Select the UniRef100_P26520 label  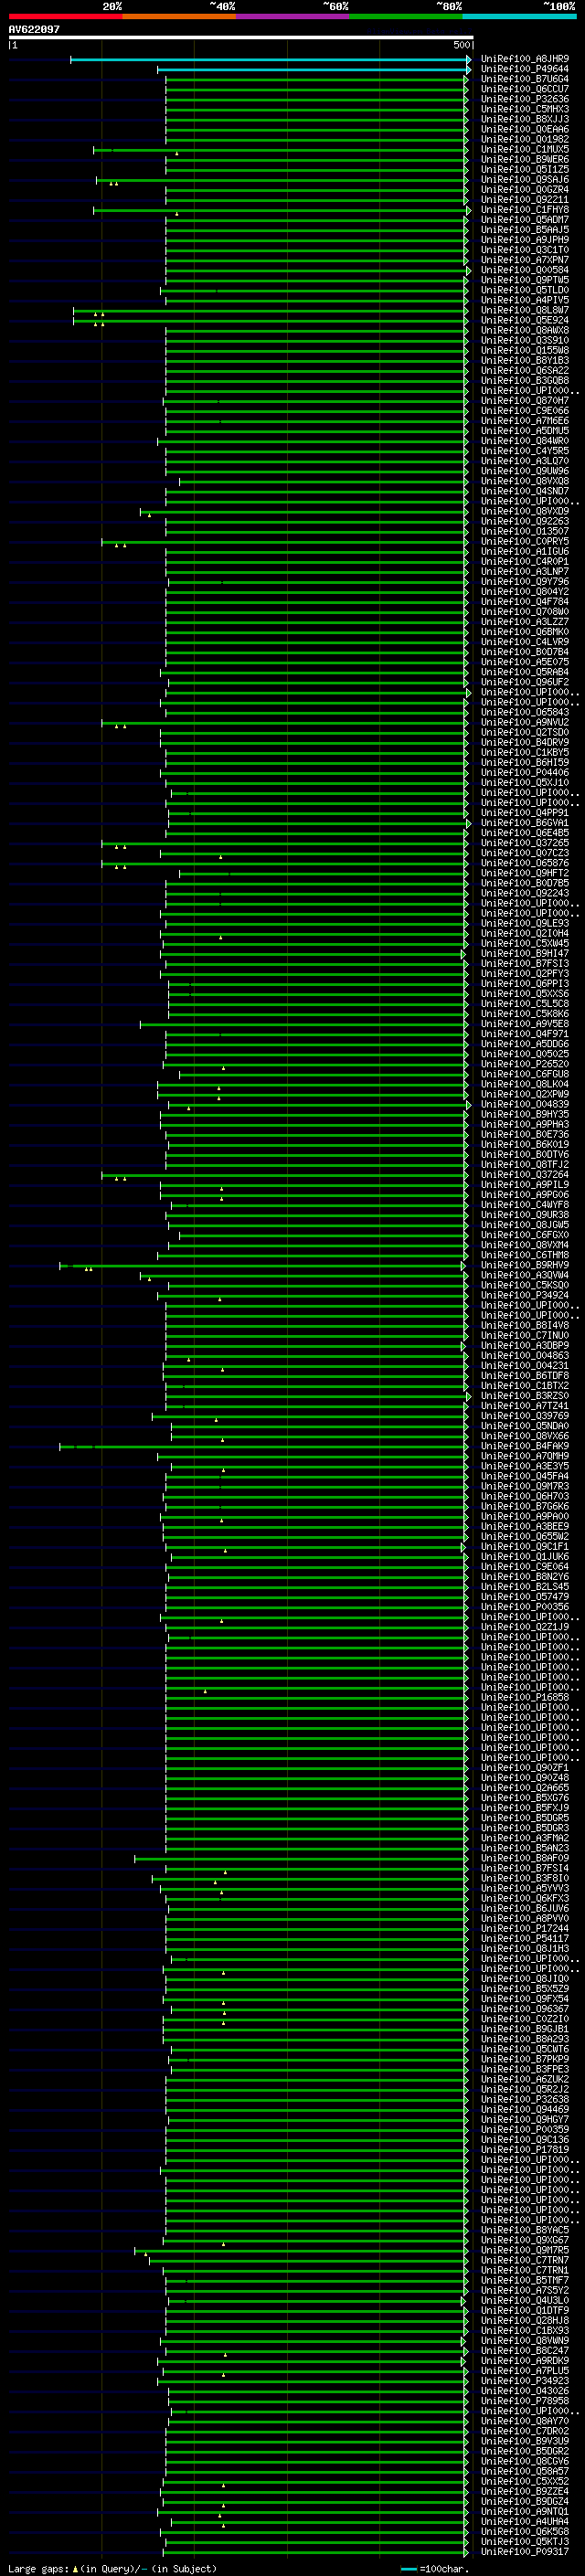point(525,1065)
